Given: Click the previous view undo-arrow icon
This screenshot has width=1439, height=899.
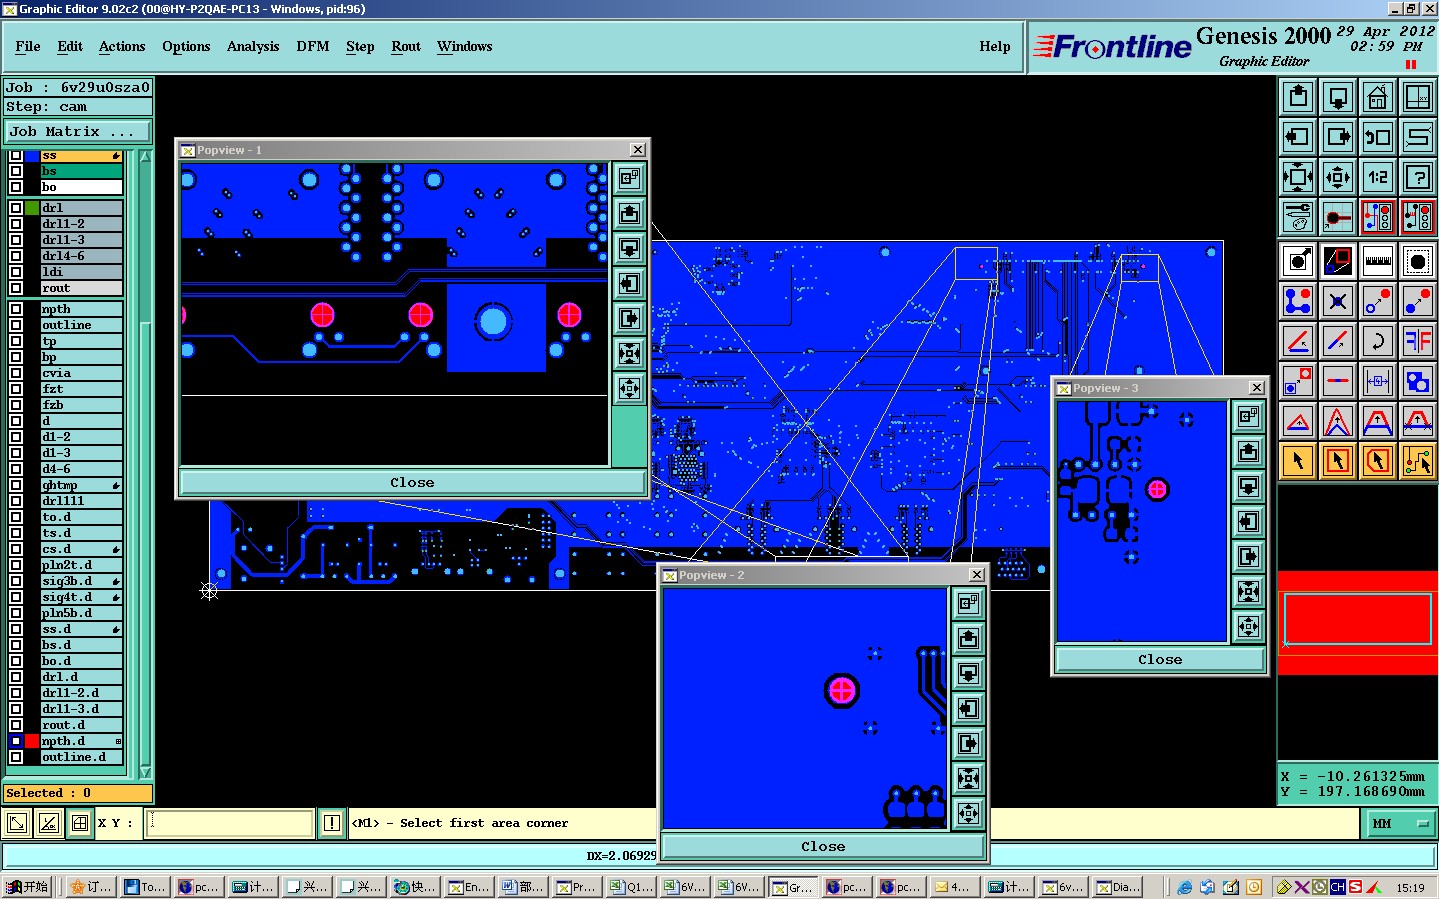Looking at the screenshot, I should tap(1378, 137).
